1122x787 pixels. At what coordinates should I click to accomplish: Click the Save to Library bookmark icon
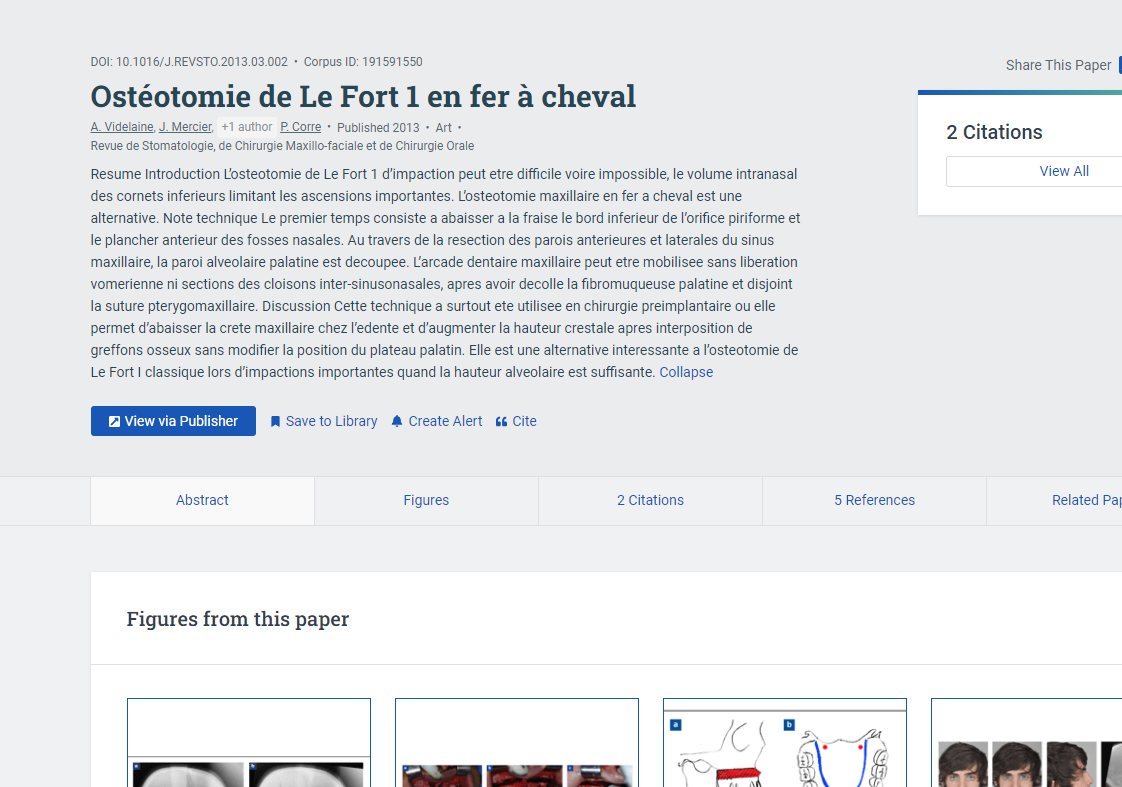point(275,421)
